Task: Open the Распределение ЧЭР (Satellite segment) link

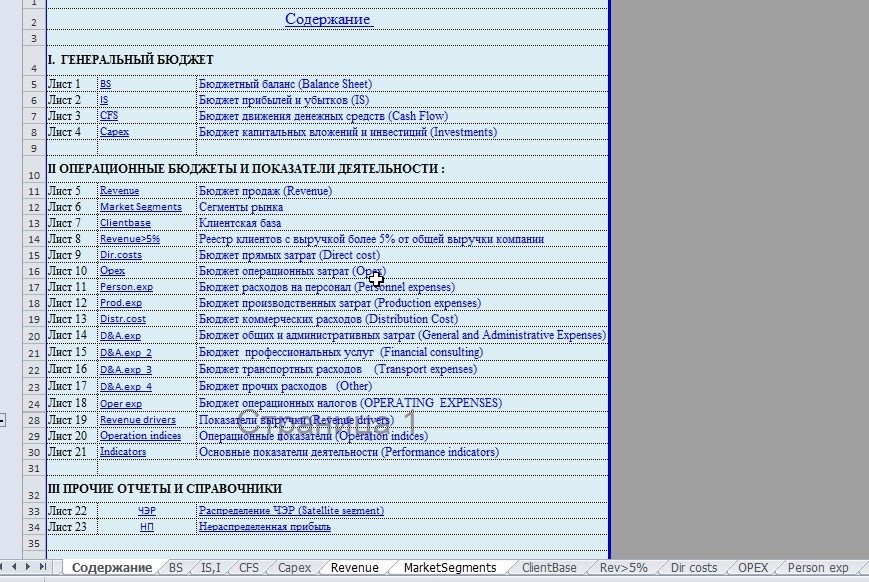Action: (x=292, y=510)
